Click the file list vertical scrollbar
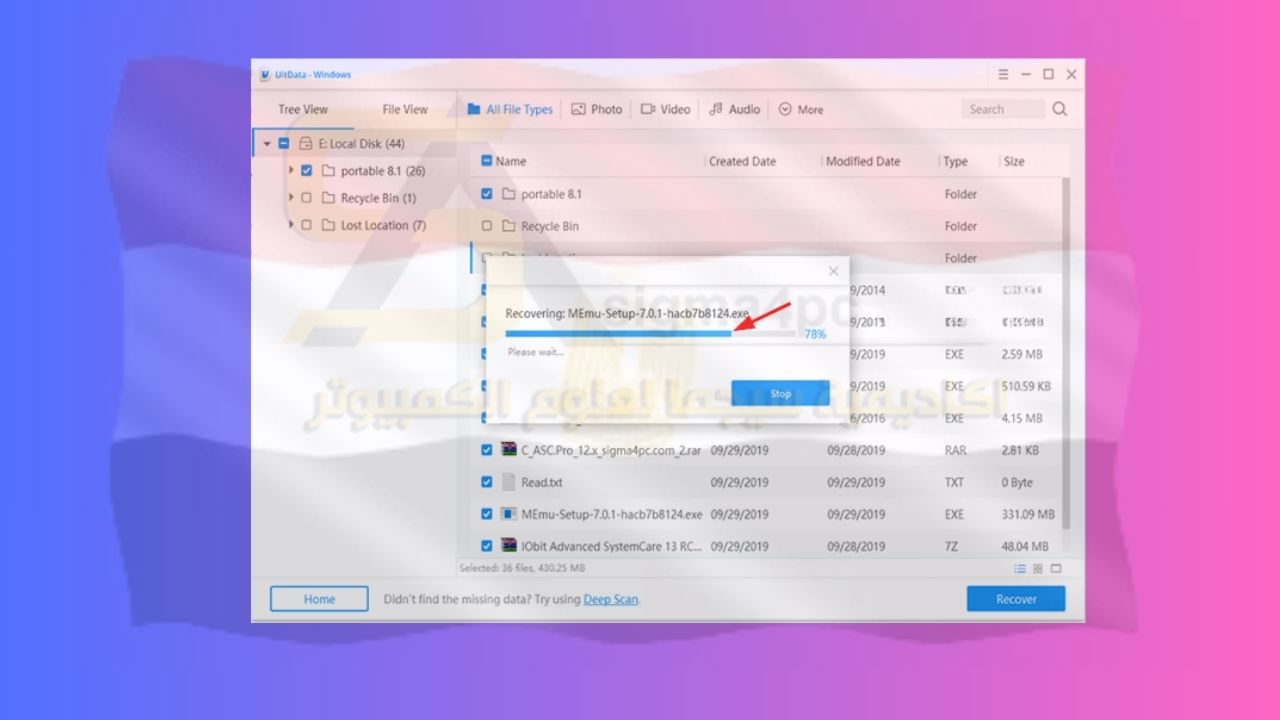Screen dimensions: 1280x720 [x=1066, y=353]
